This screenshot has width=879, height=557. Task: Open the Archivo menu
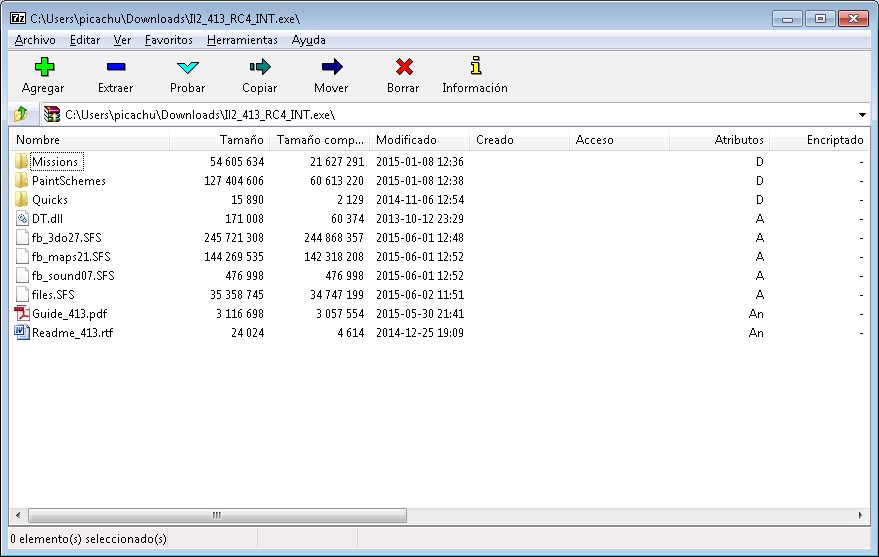click(35, 40)
